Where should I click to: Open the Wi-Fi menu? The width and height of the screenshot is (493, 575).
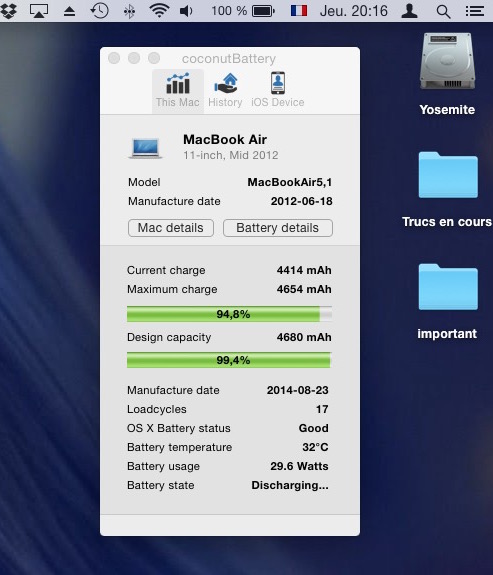159,11
